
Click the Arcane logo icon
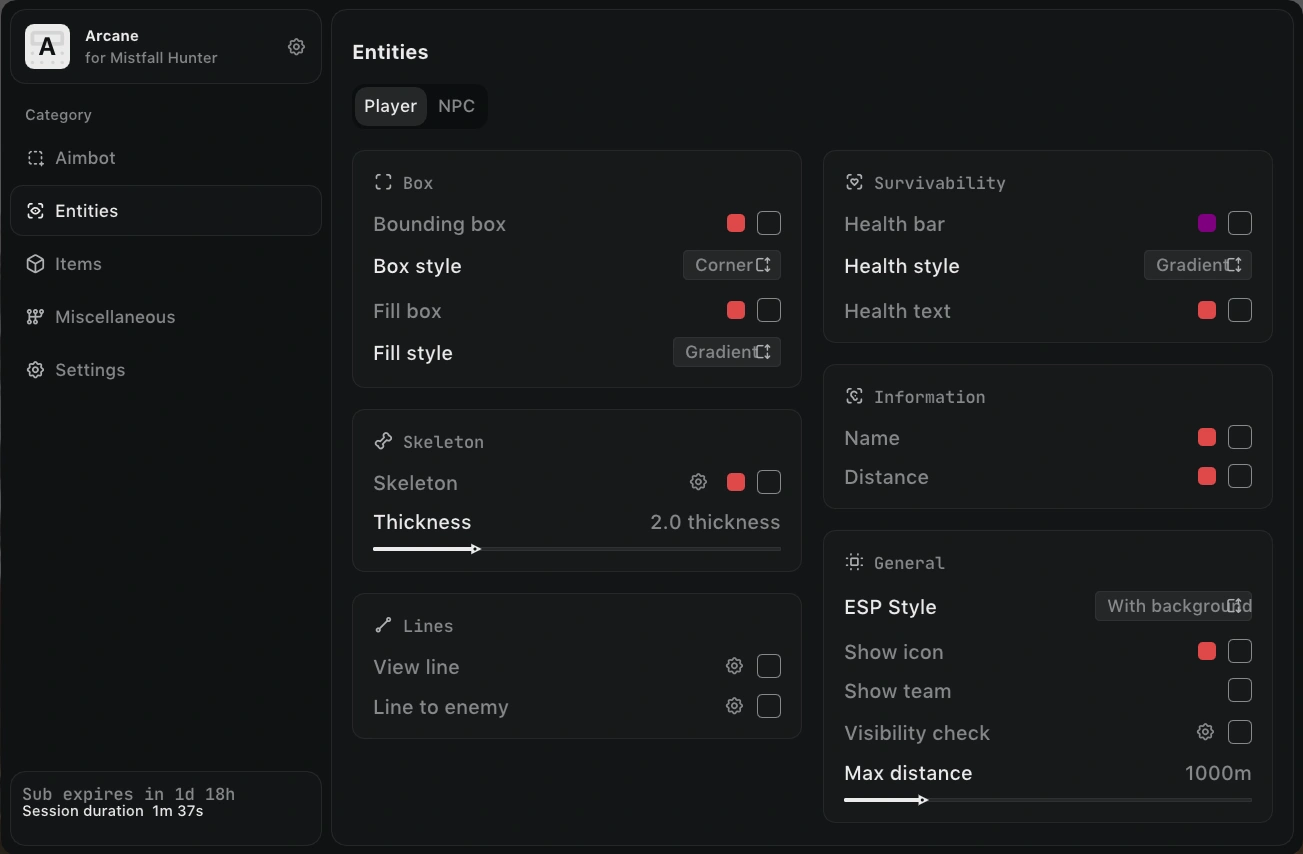point(47,47)
